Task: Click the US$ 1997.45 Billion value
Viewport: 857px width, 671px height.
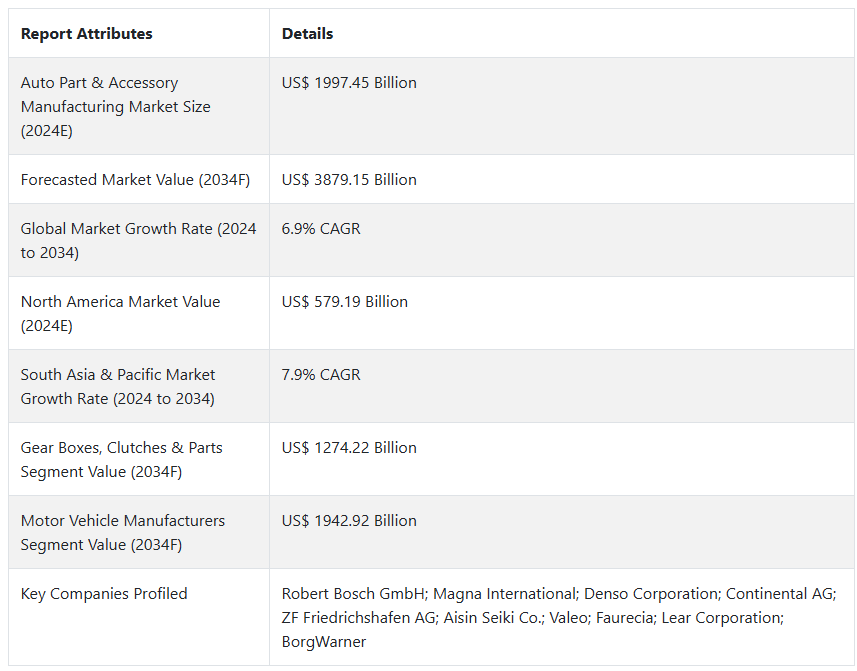Action: point(349,83)
